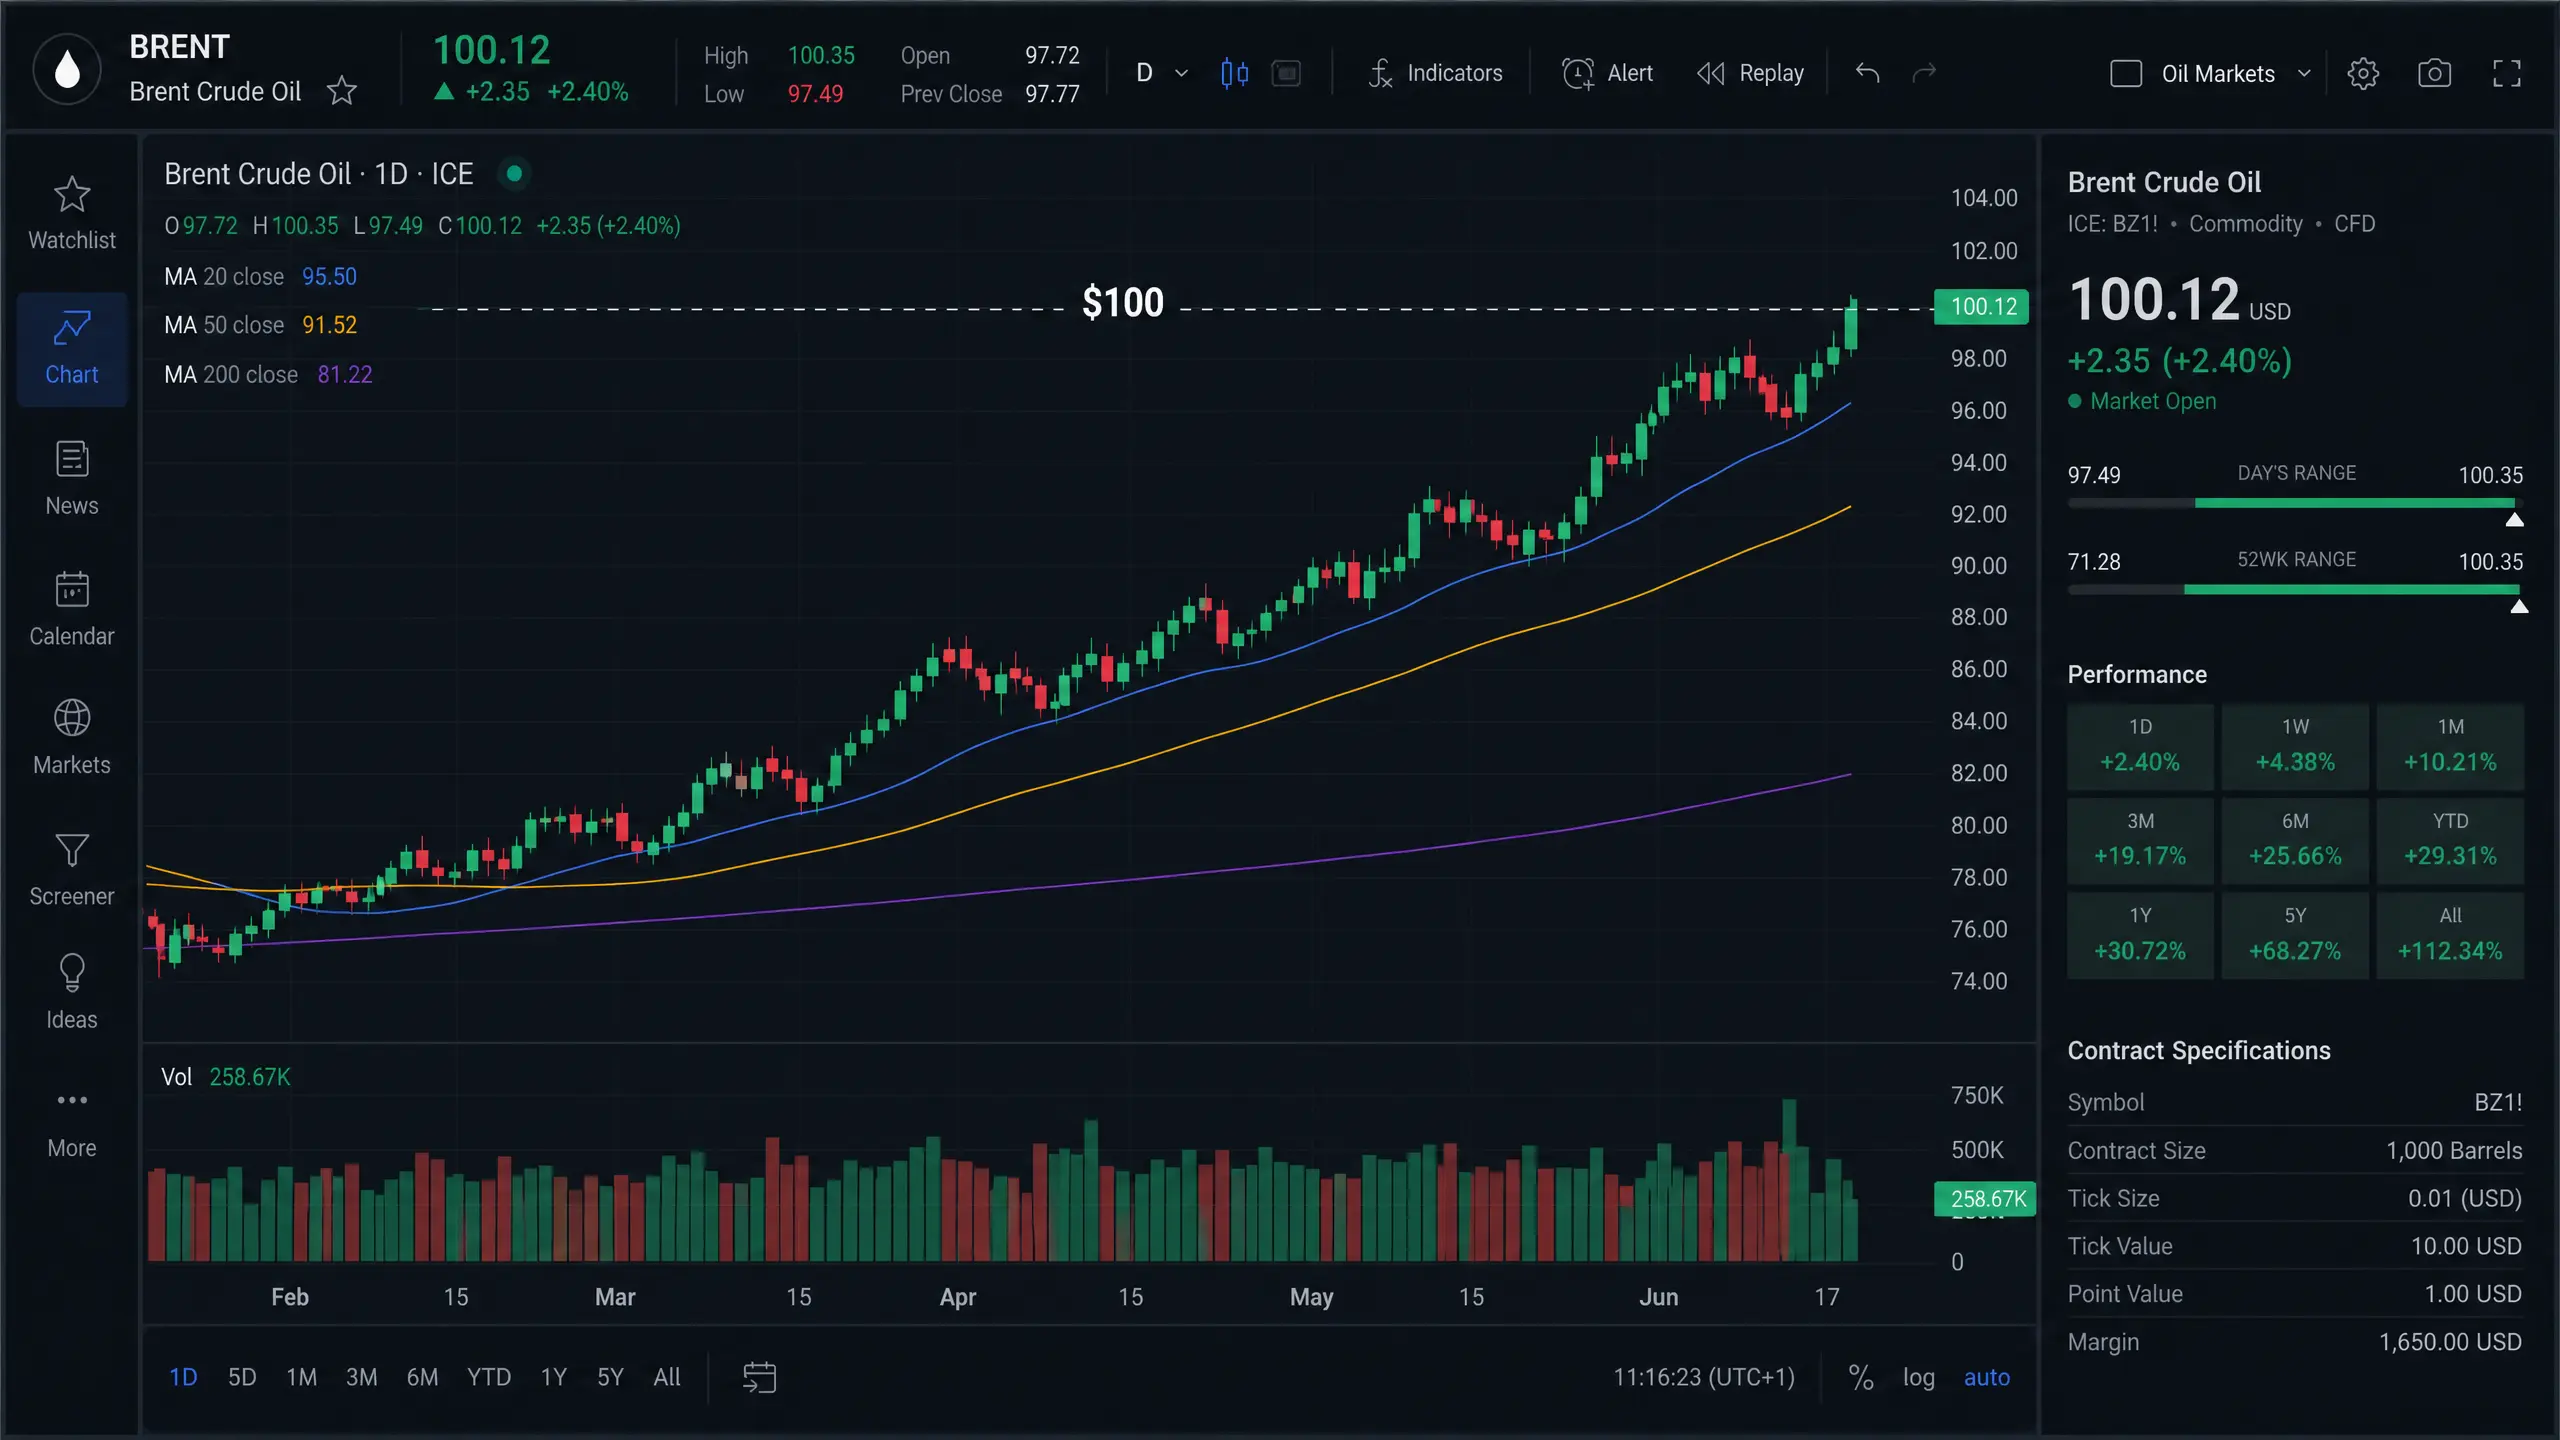Viewport: 2560px width, 1440px height.
Task: Start bar Replay mode
Action: pyautogui.click(x=1751, y=73)
